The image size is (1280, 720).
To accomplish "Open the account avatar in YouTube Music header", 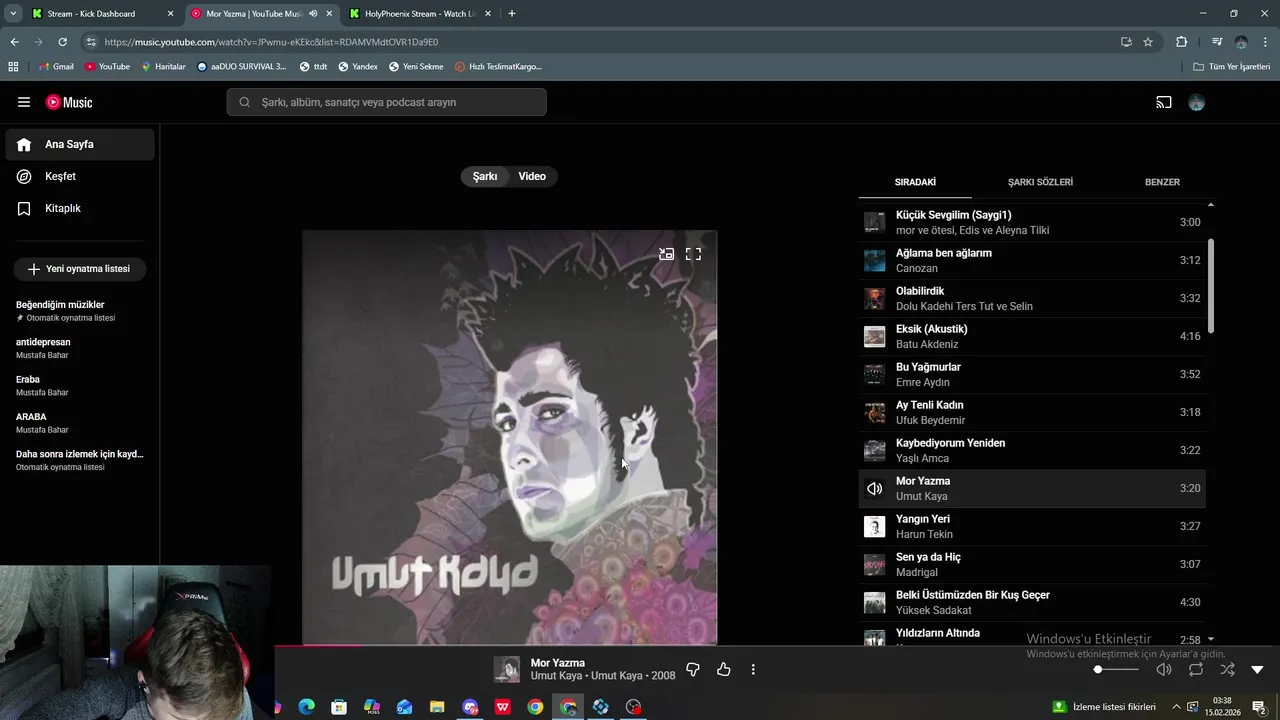I will coord(1197,102).
